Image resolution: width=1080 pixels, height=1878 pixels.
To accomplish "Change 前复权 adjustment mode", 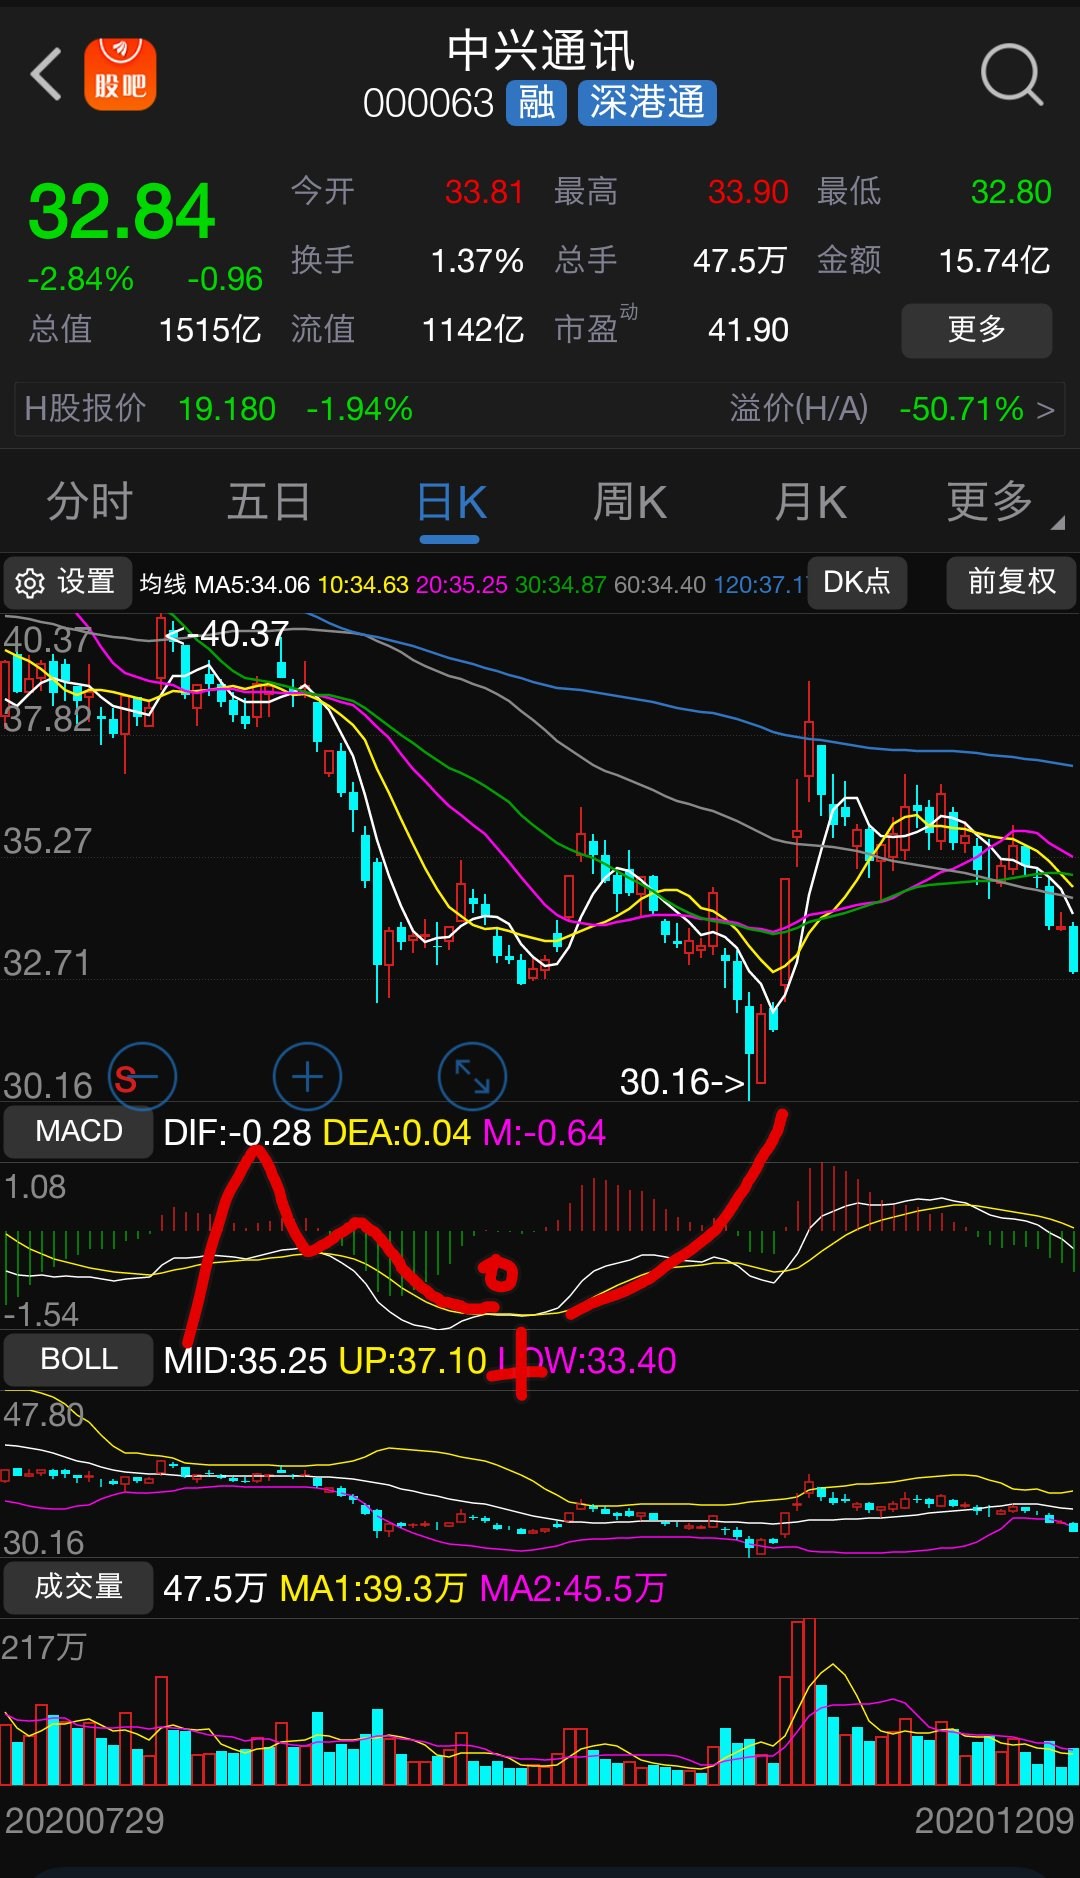I will [1011, 583].
